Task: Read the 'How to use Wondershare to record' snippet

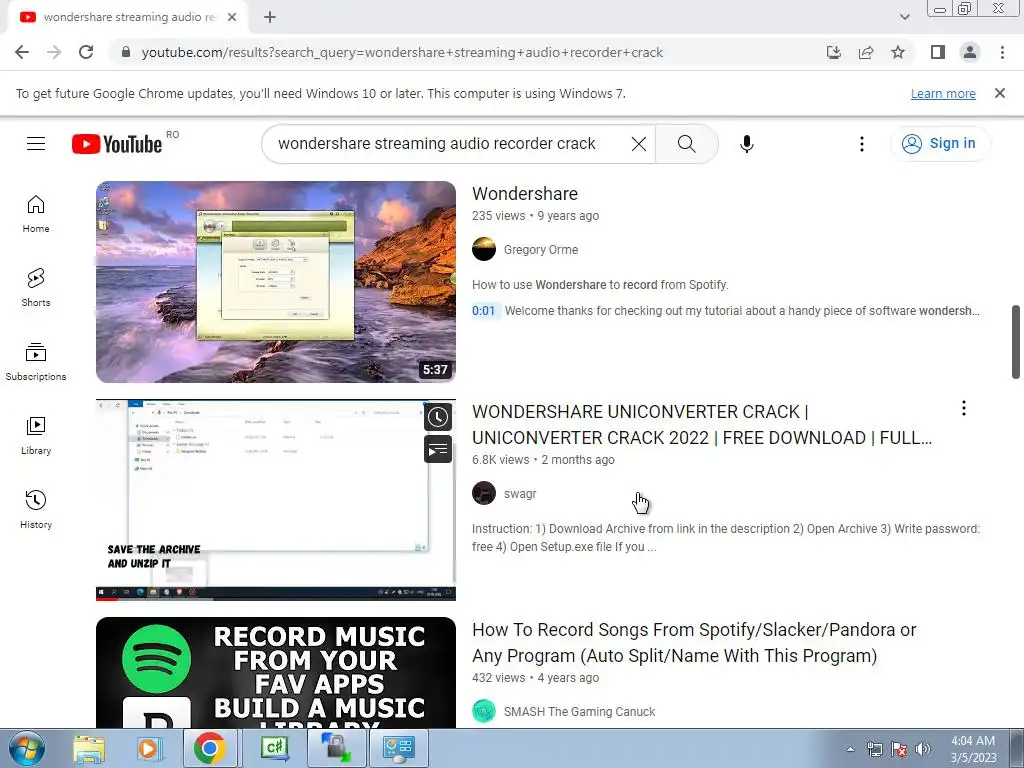Action: (600, 285)
